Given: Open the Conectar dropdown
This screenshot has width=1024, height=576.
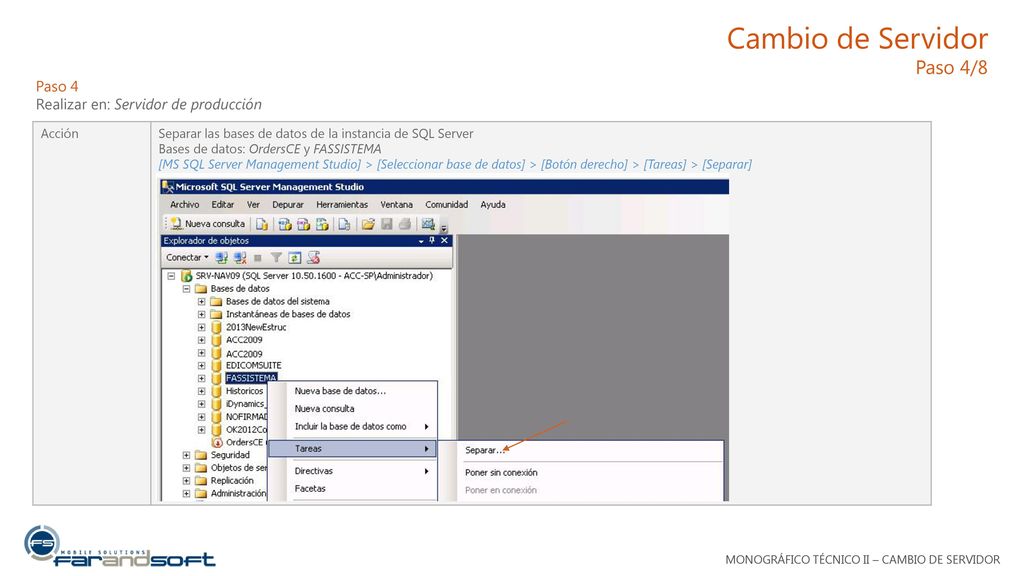Looking at the screenshot, I should [x=187, y=258].
